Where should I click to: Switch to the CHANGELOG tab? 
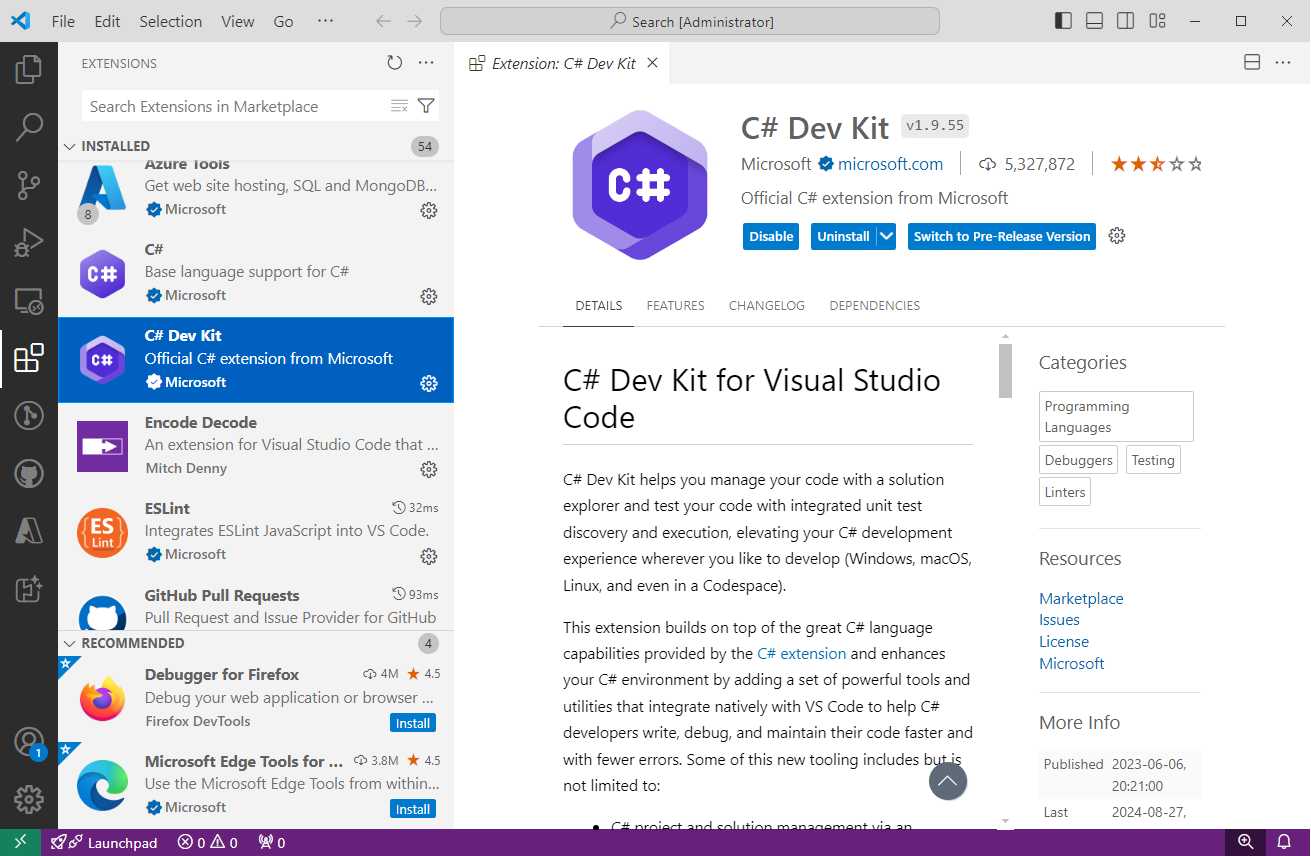[x=767, y=306]
